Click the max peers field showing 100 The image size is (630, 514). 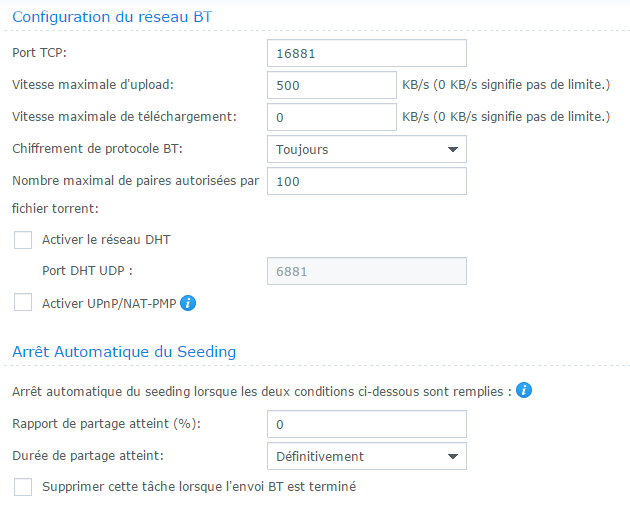pyautogui.click(x=366, y=181)
